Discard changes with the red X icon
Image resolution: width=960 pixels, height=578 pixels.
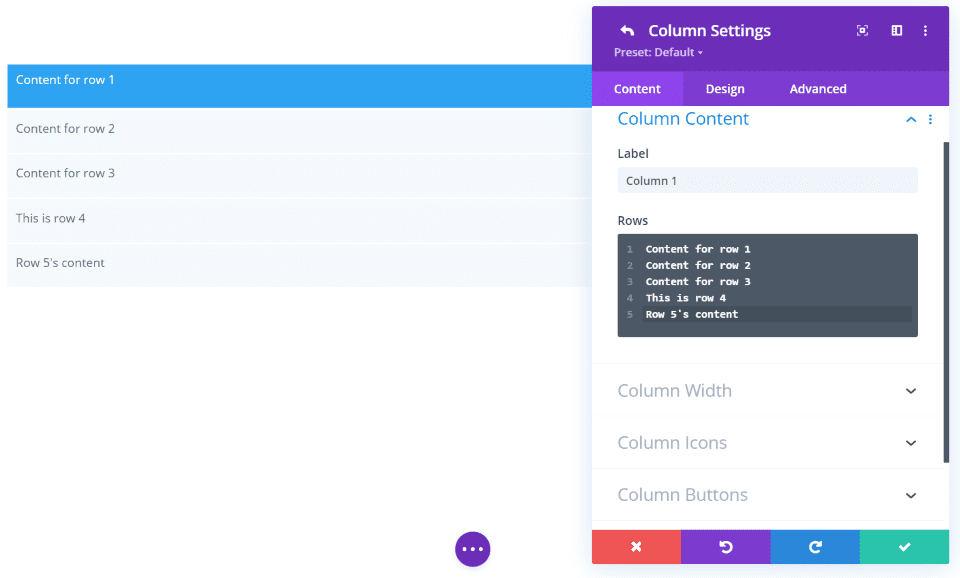tap(636, 546)
